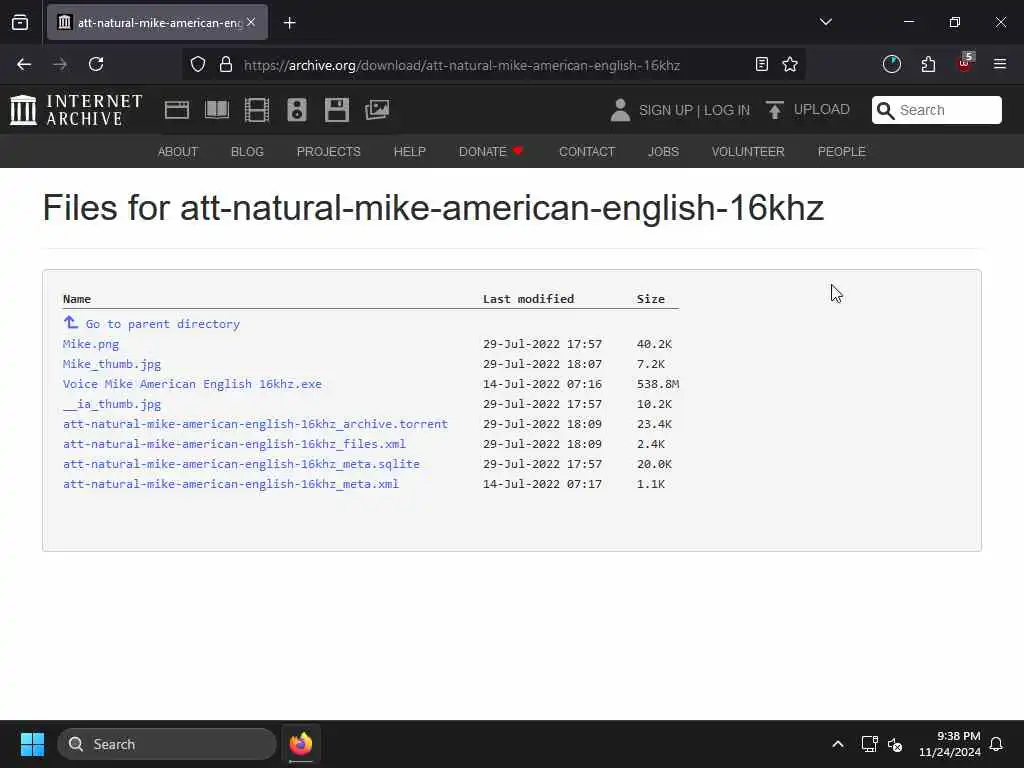The height and width of the screenshot is (768, 1024).
Task: Open the VOLUNTEER menu item
Action: 748,152
